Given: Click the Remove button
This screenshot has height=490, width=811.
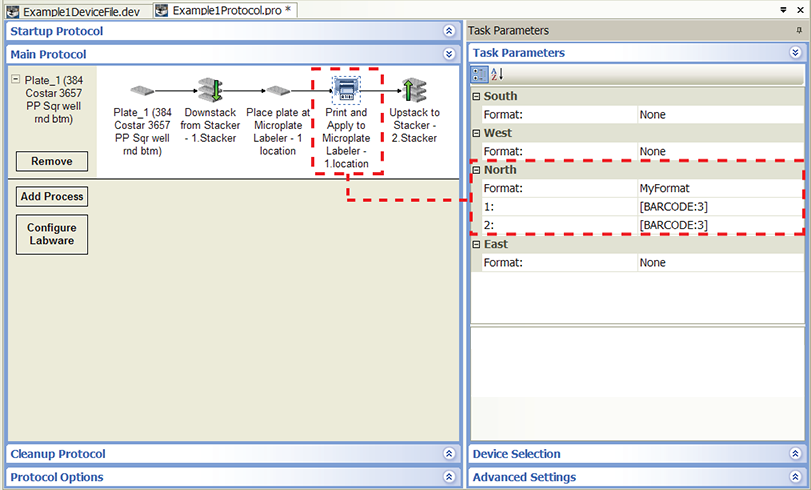Looking at the screenshot, I should (x=51, y=161).
